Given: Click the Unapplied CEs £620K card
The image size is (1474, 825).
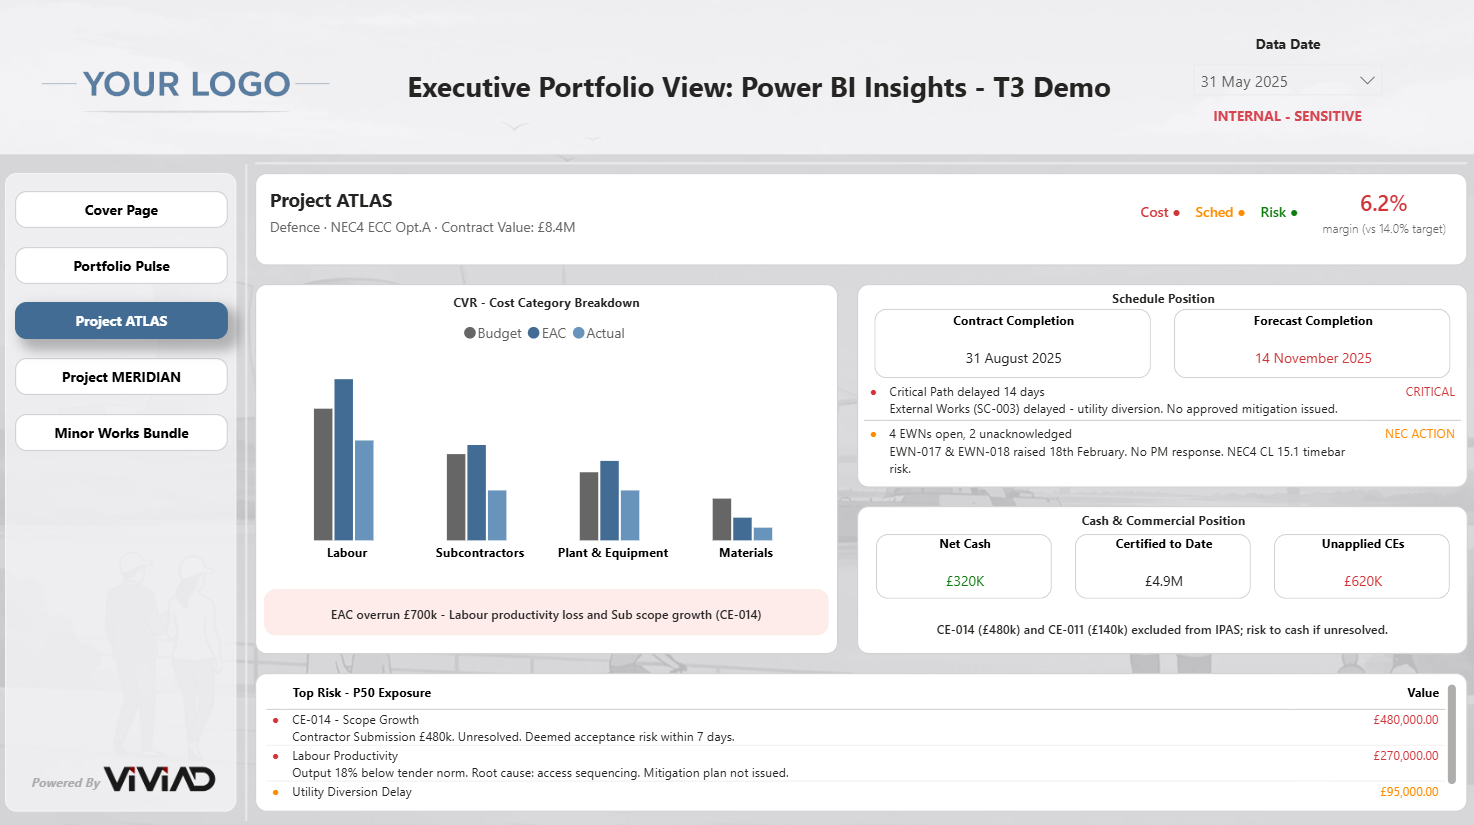Looking at the screenshot, I should 1362,566.
